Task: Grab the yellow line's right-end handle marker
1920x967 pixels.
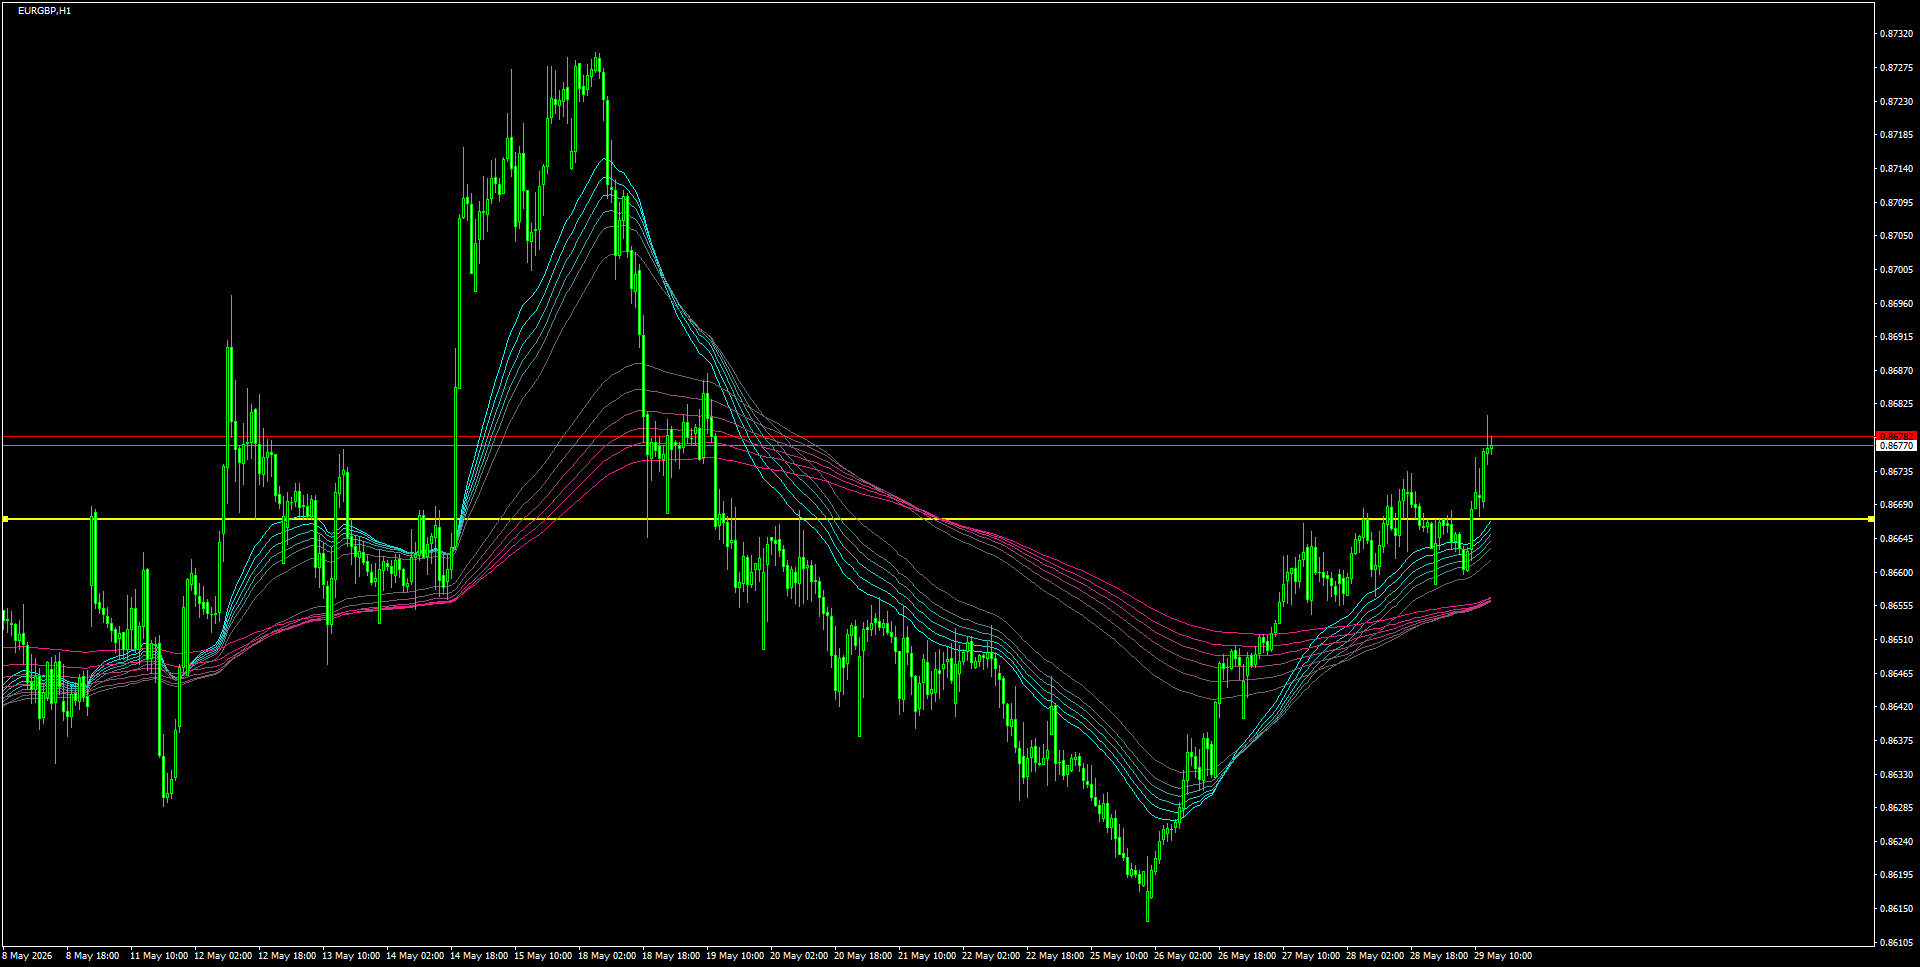Action: 1871,519
